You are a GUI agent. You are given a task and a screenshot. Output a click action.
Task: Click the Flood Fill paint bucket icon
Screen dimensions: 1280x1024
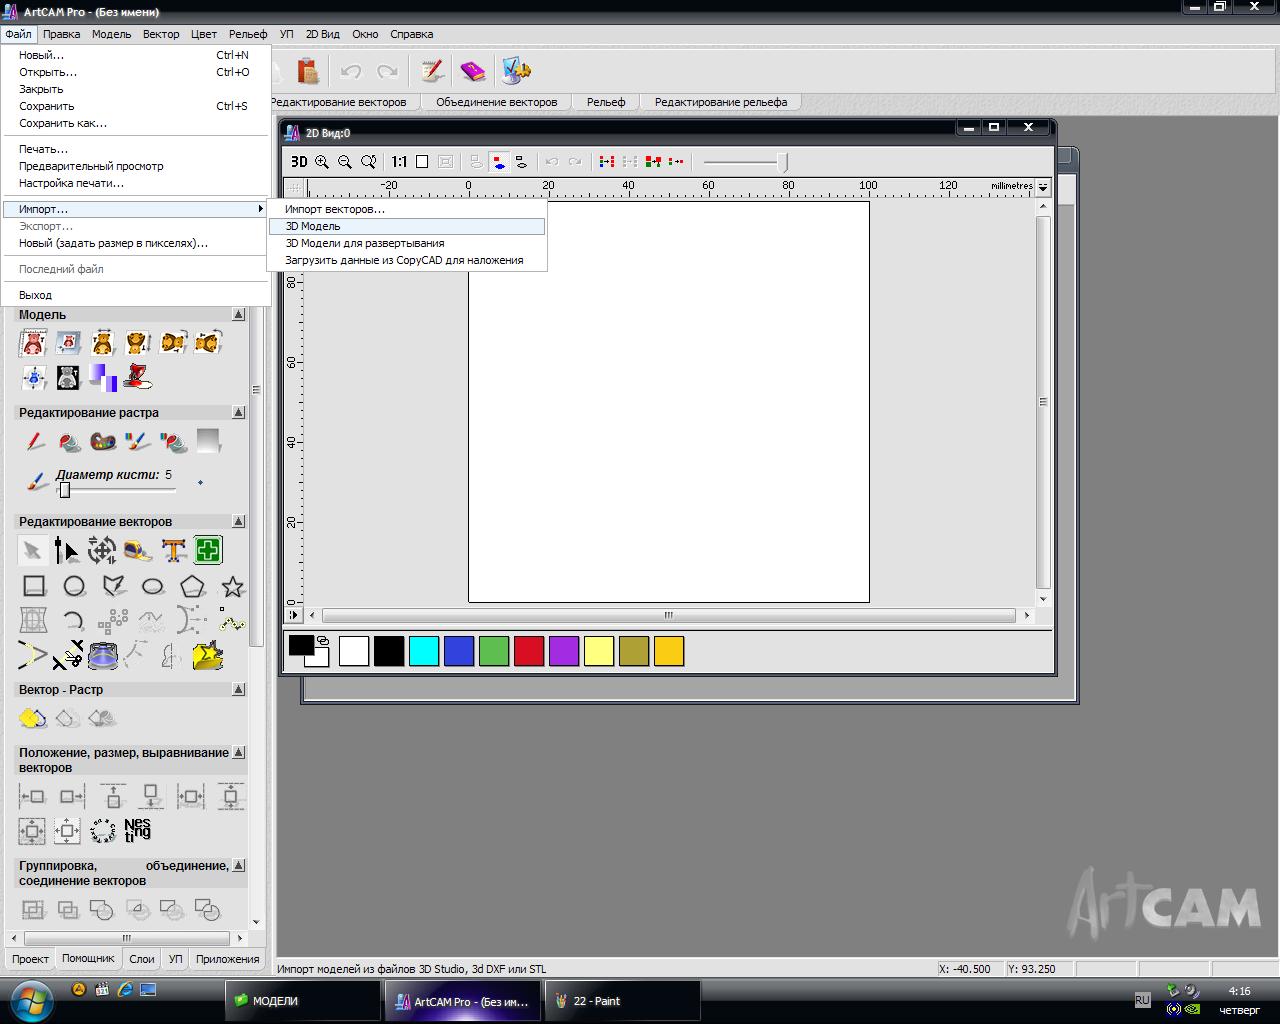pyautogui.click(x=69, y=442)
